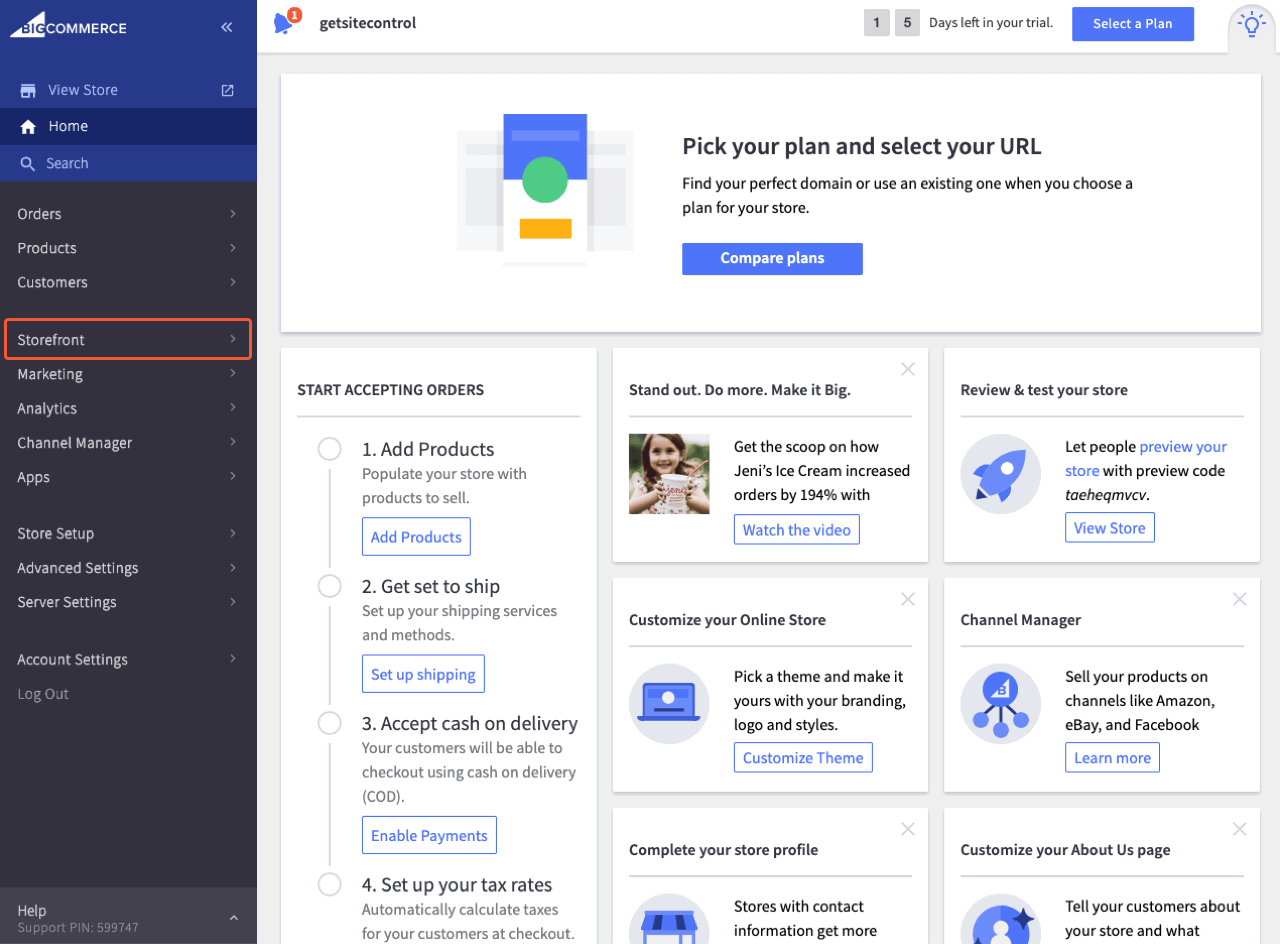Screen dimensions: 1280x944
Task: Click the View Store button in review card
Action: (1110, 528)
